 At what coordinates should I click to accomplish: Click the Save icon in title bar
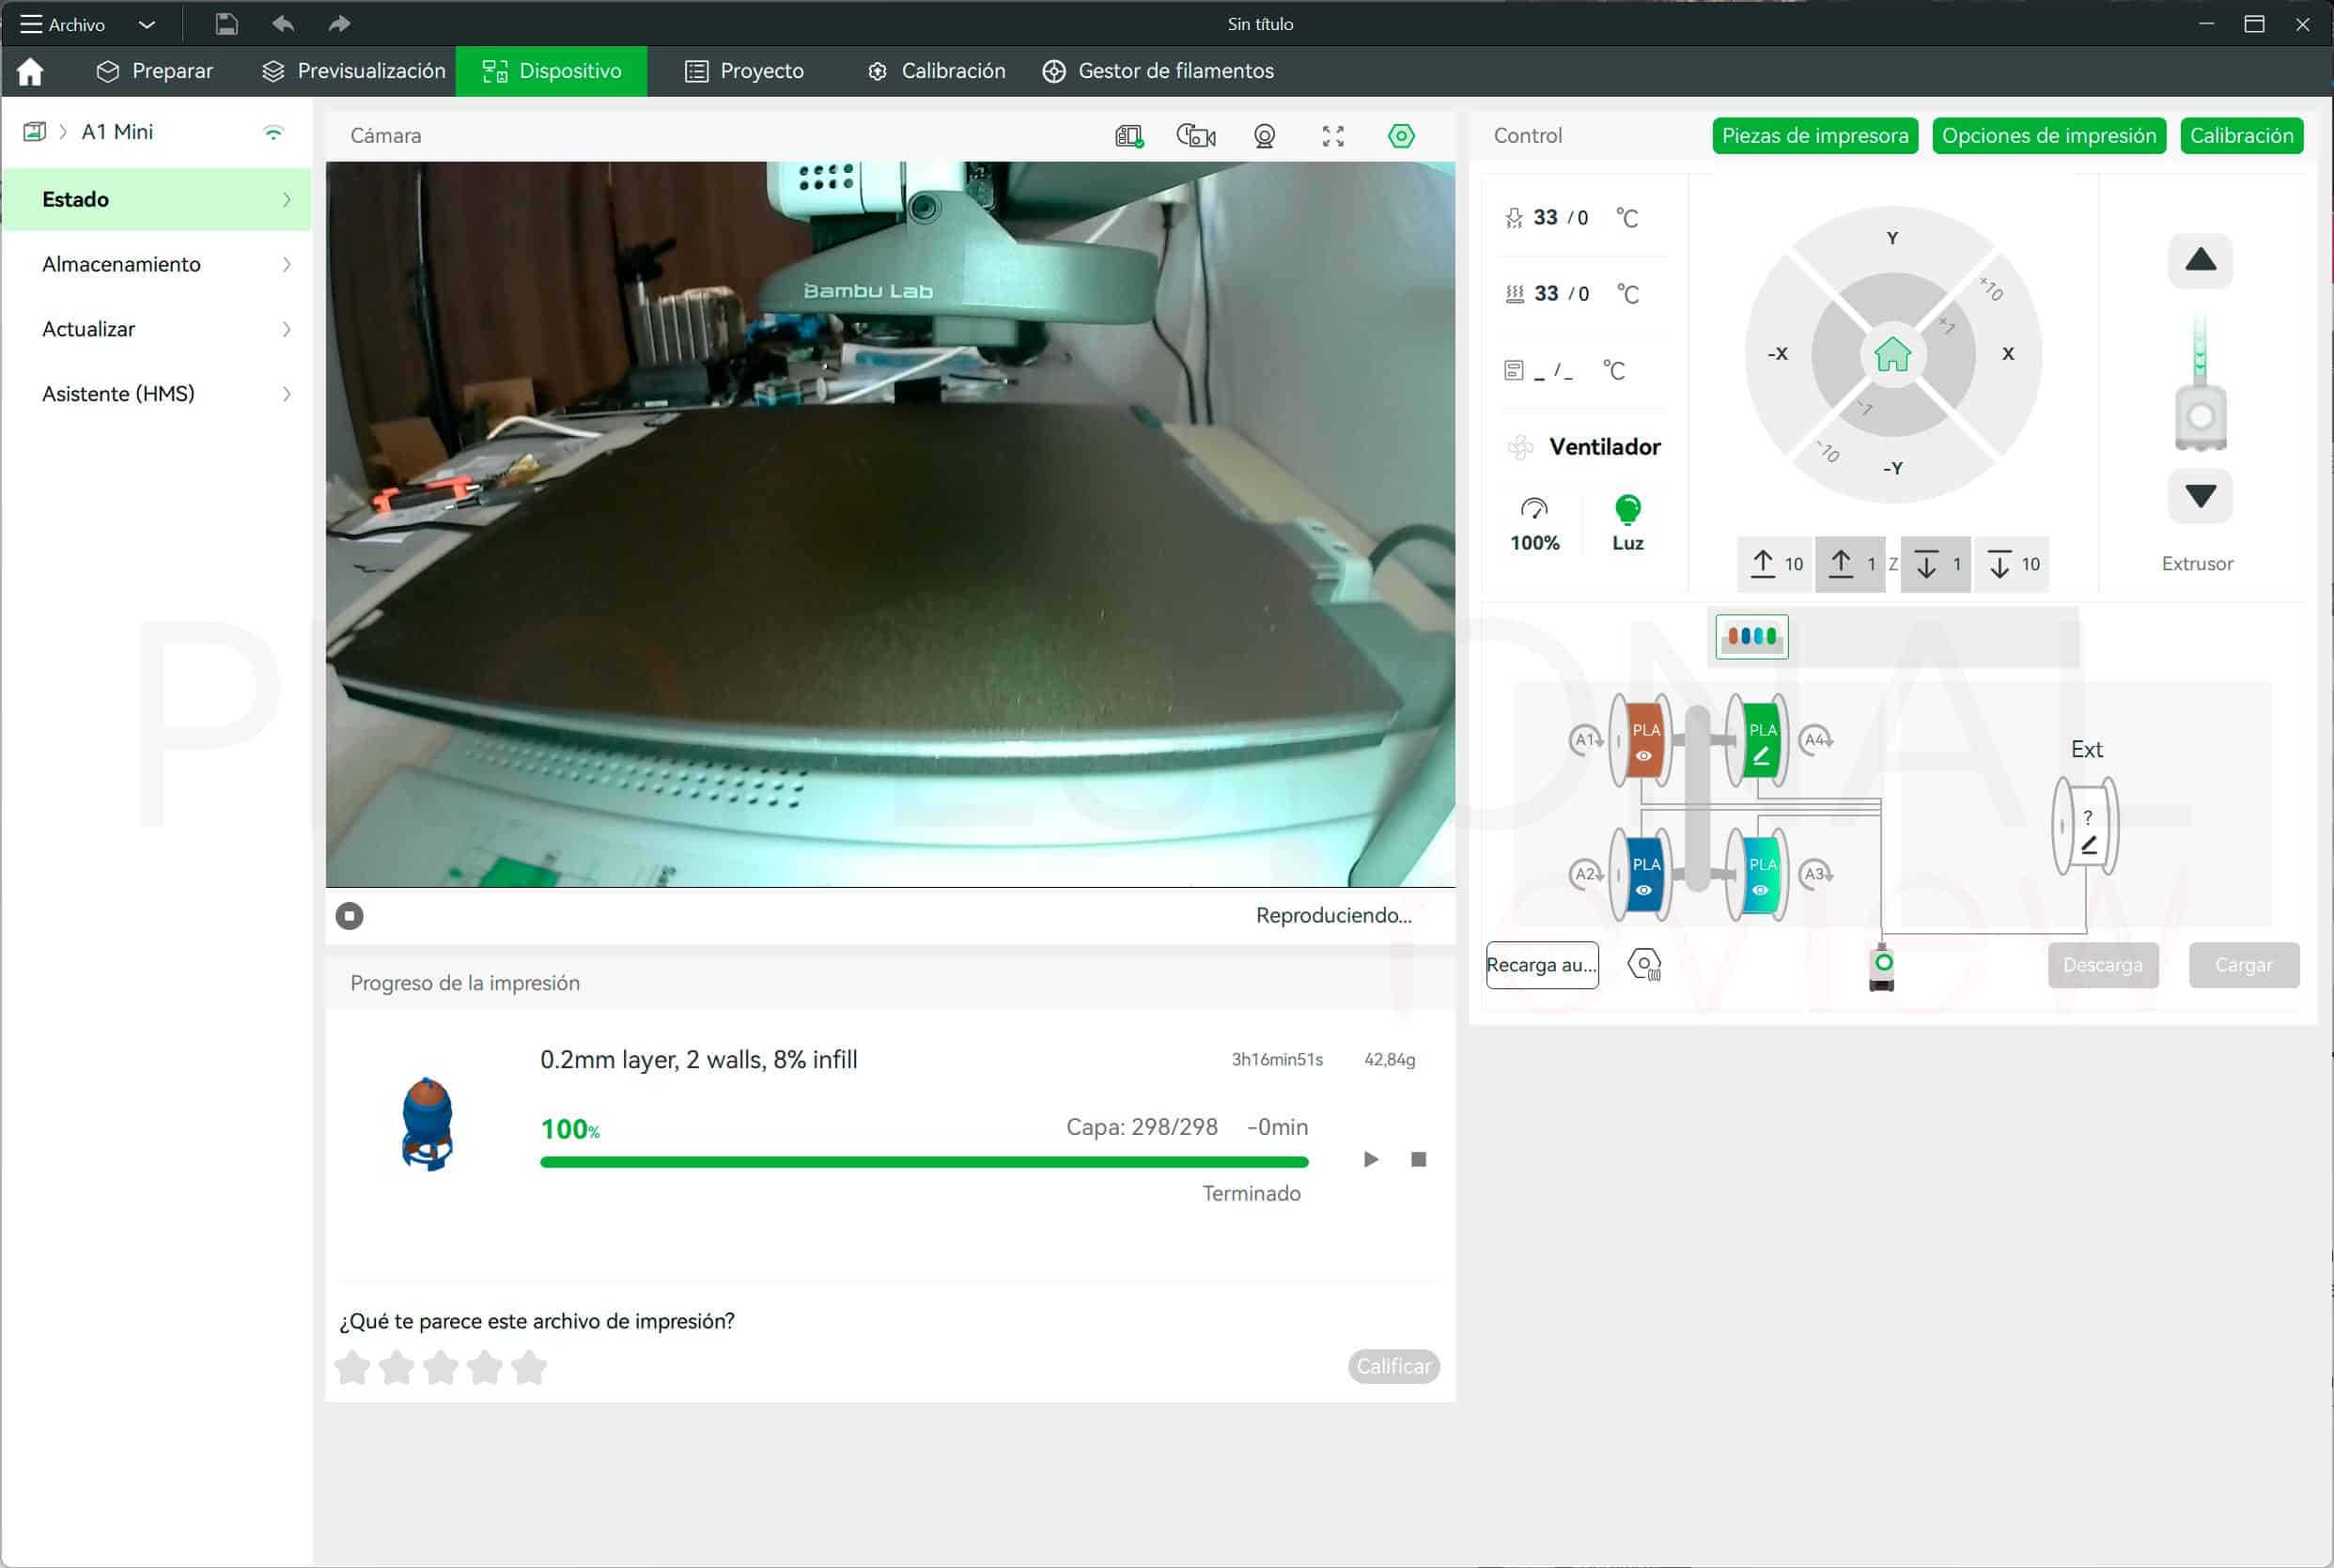[x=227, y=24]
